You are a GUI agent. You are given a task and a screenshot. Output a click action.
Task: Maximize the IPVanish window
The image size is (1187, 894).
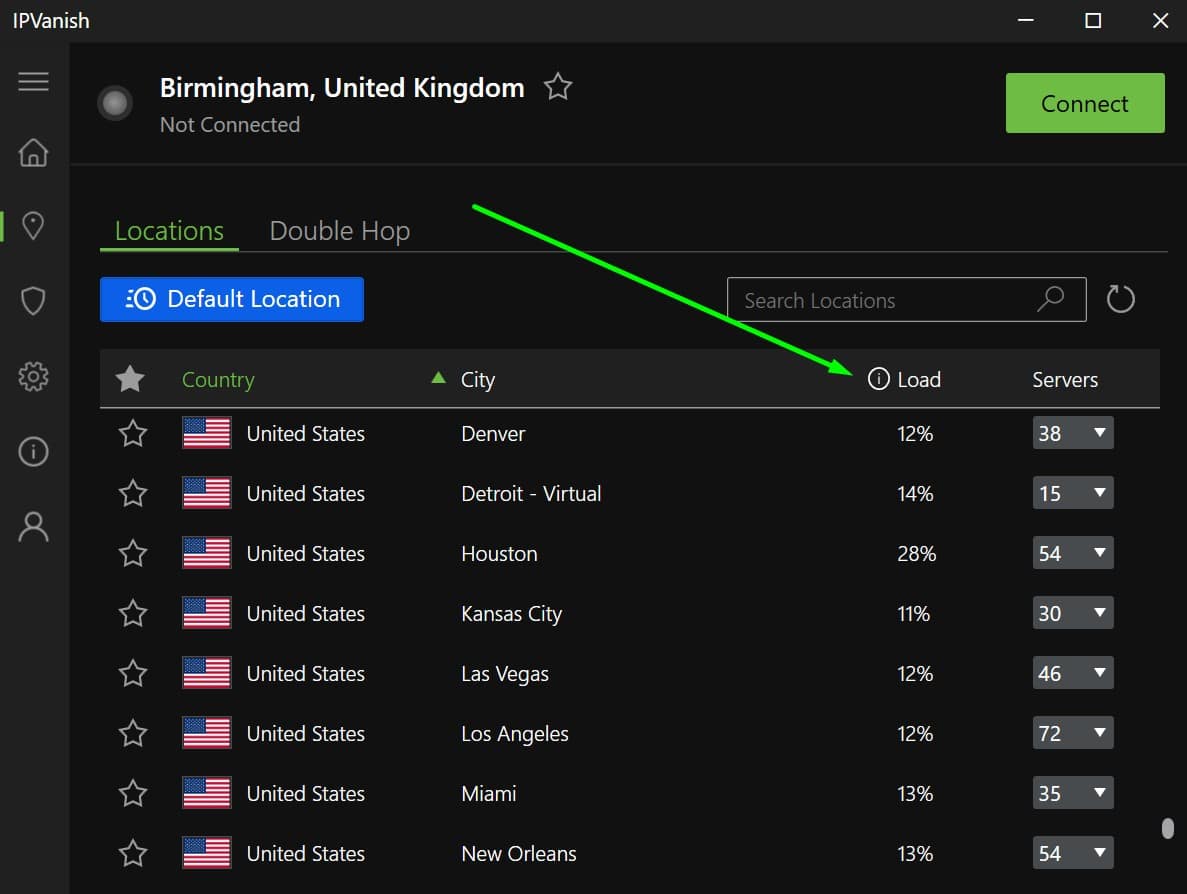coord(1092,20)
